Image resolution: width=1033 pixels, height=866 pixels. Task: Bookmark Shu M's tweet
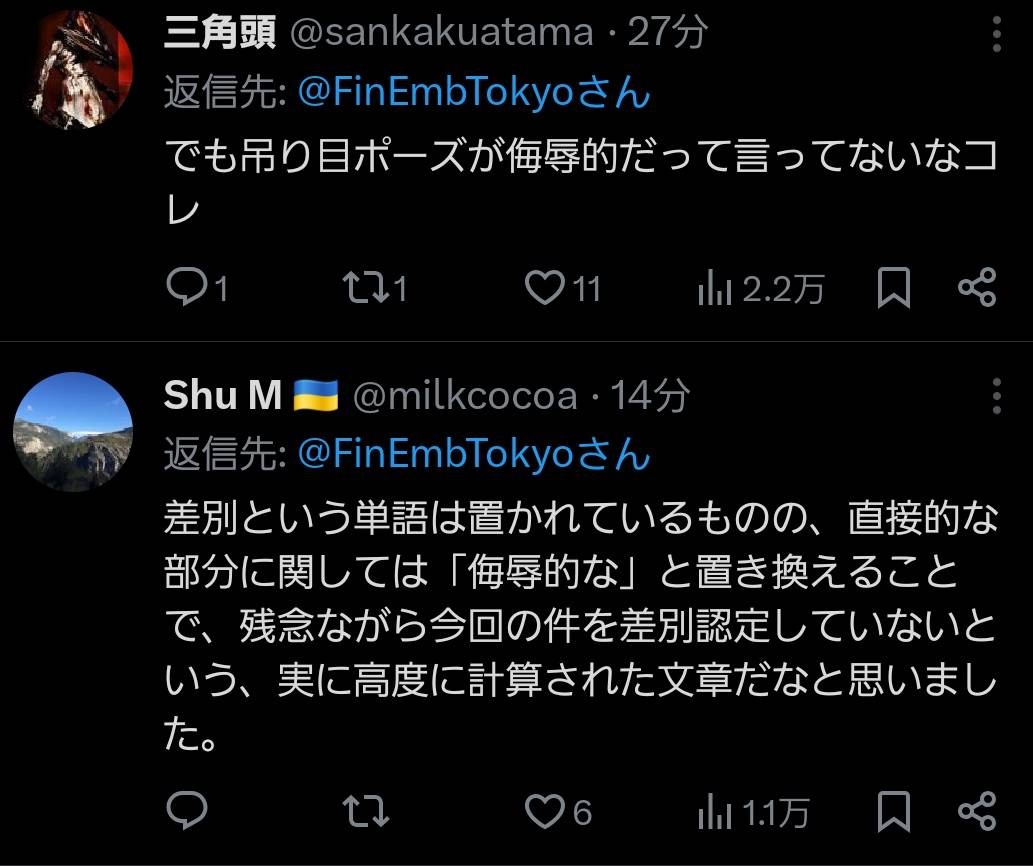tap(893, 811)
